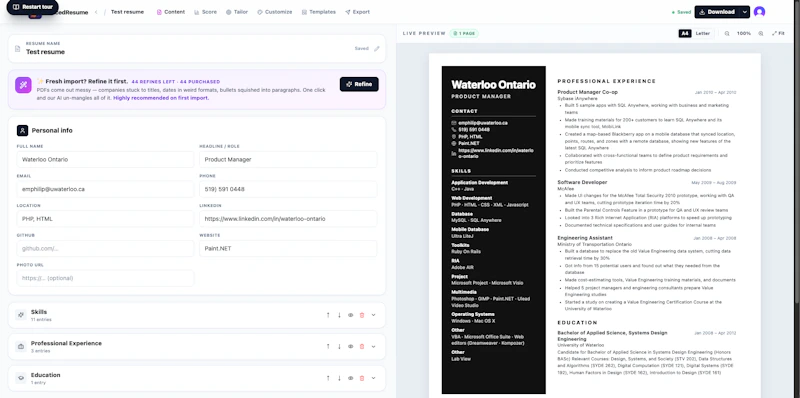Viewport: 800px width, 398px height.
Task: Click the Skills section icon
Action: [x=21, y=315]
